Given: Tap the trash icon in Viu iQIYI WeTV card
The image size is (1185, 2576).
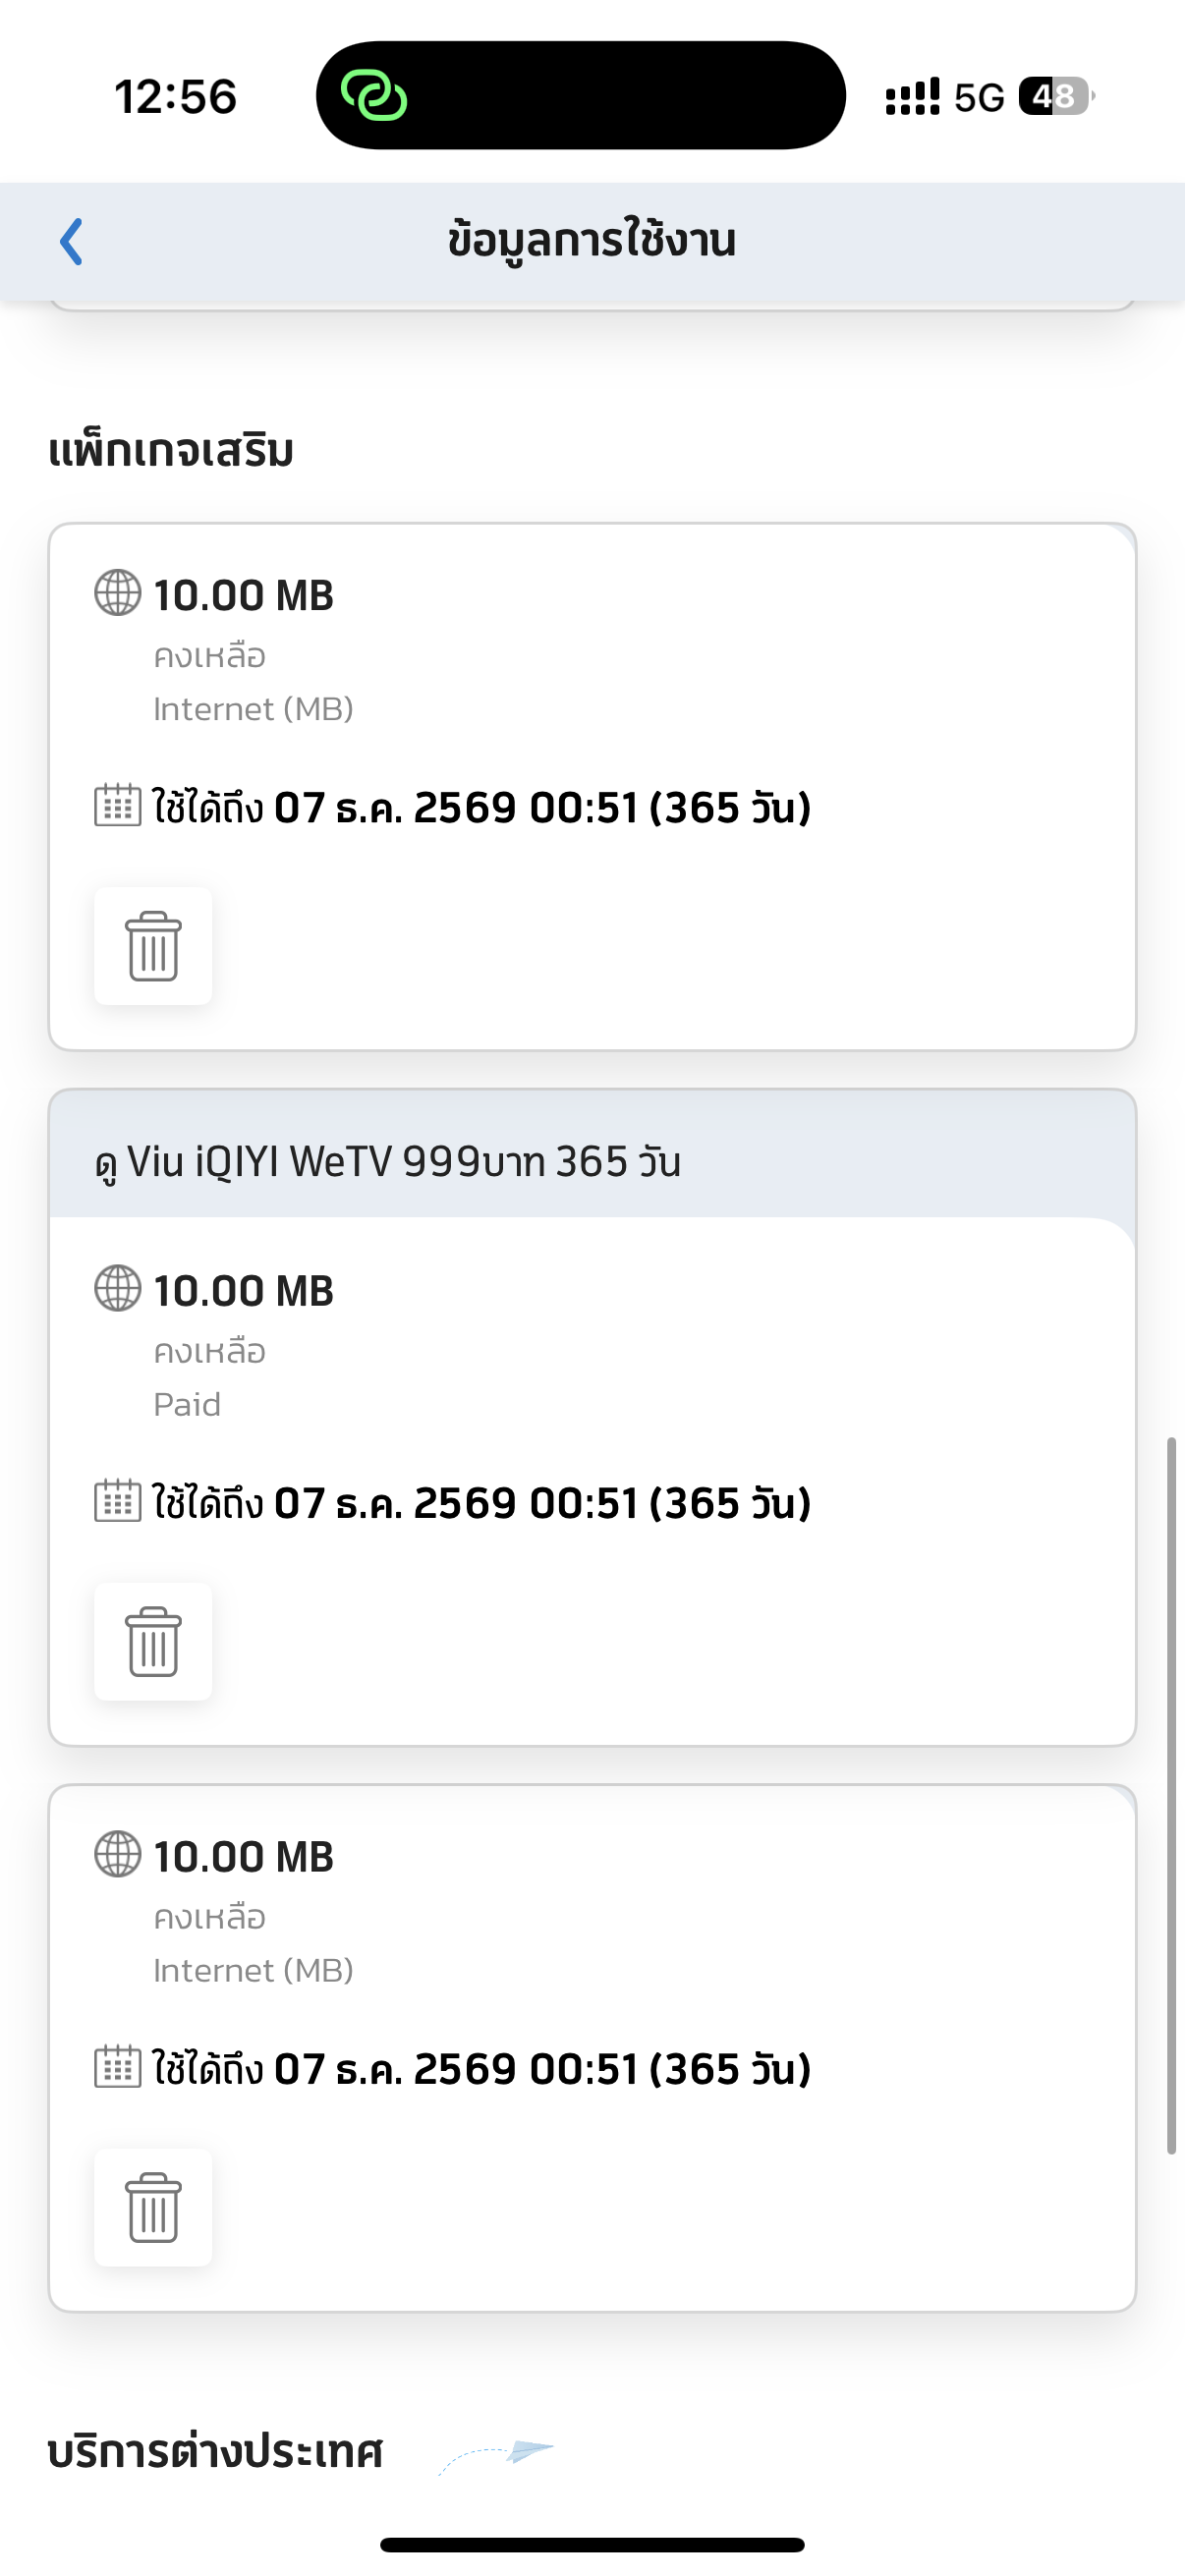Looking at the screenshot, I should pos(153,1641).
